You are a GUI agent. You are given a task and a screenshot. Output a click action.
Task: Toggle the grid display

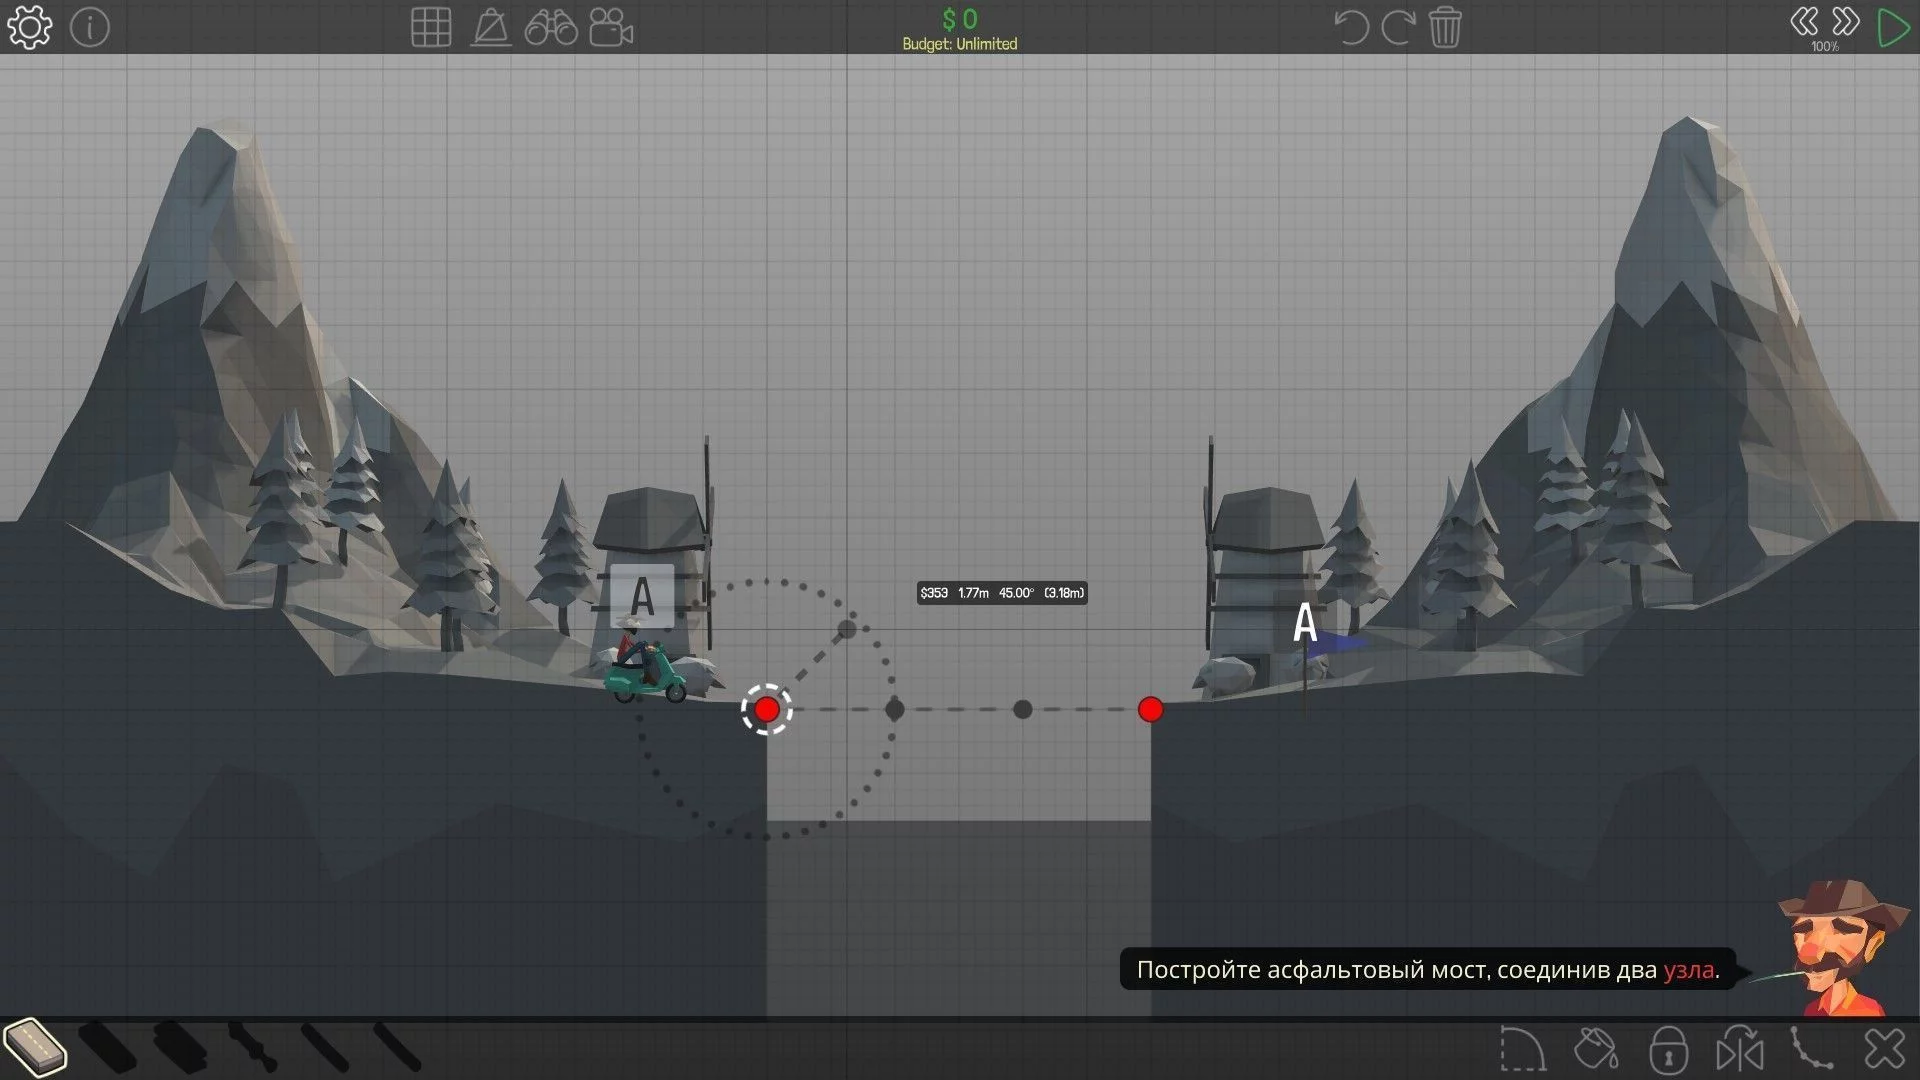[x=431, y=27]
